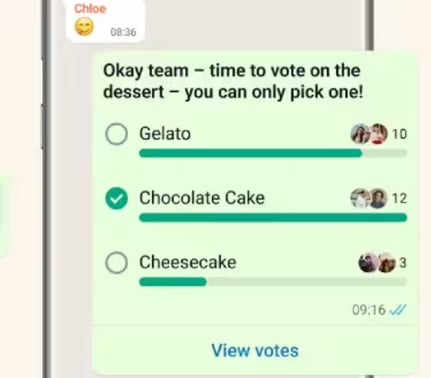The height and width of the screenshot is (378, 431).
Task: Tap Chloe's sender name
Action: point(90,8)
